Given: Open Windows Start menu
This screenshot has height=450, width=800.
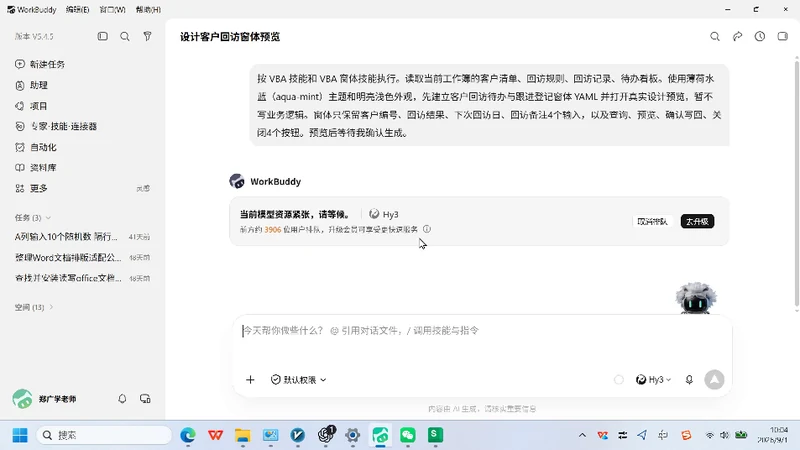Looking at the screenshot, I should (20, 435).
